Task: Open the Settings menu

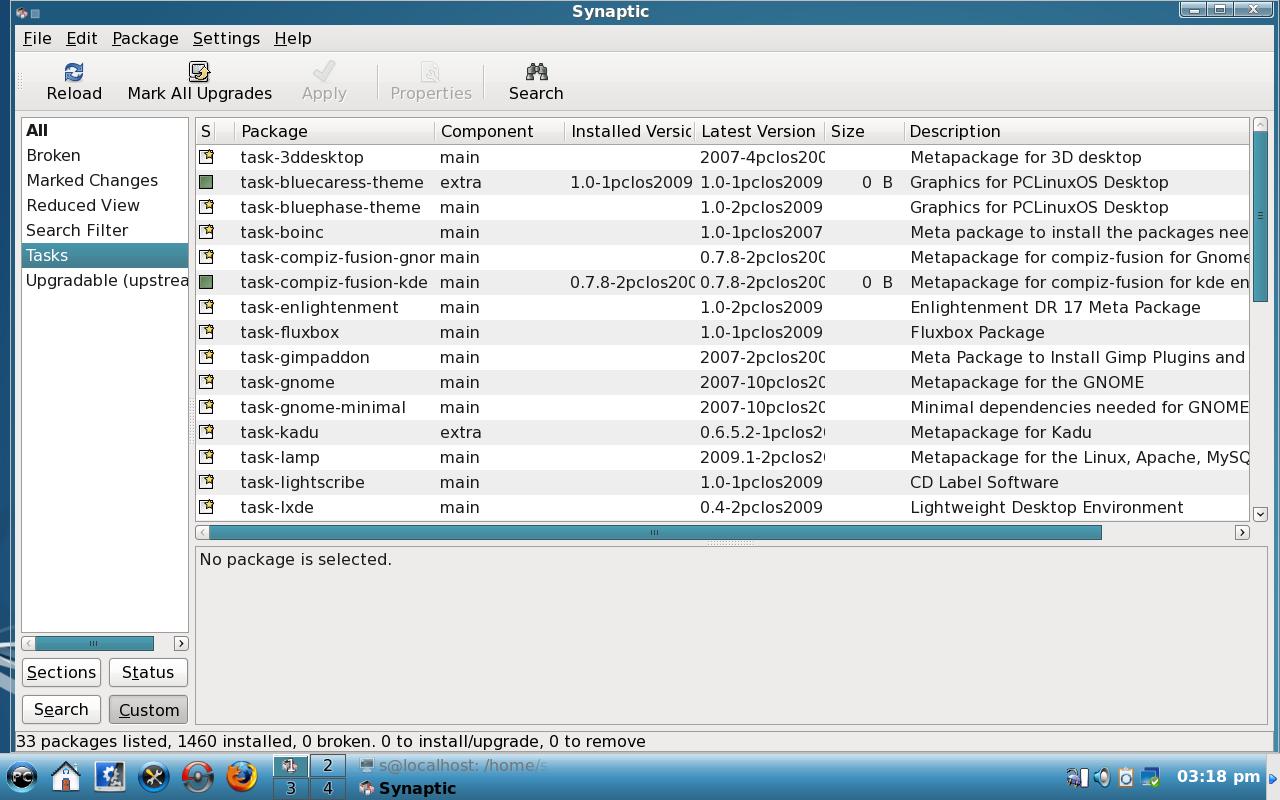Action: 226,38
